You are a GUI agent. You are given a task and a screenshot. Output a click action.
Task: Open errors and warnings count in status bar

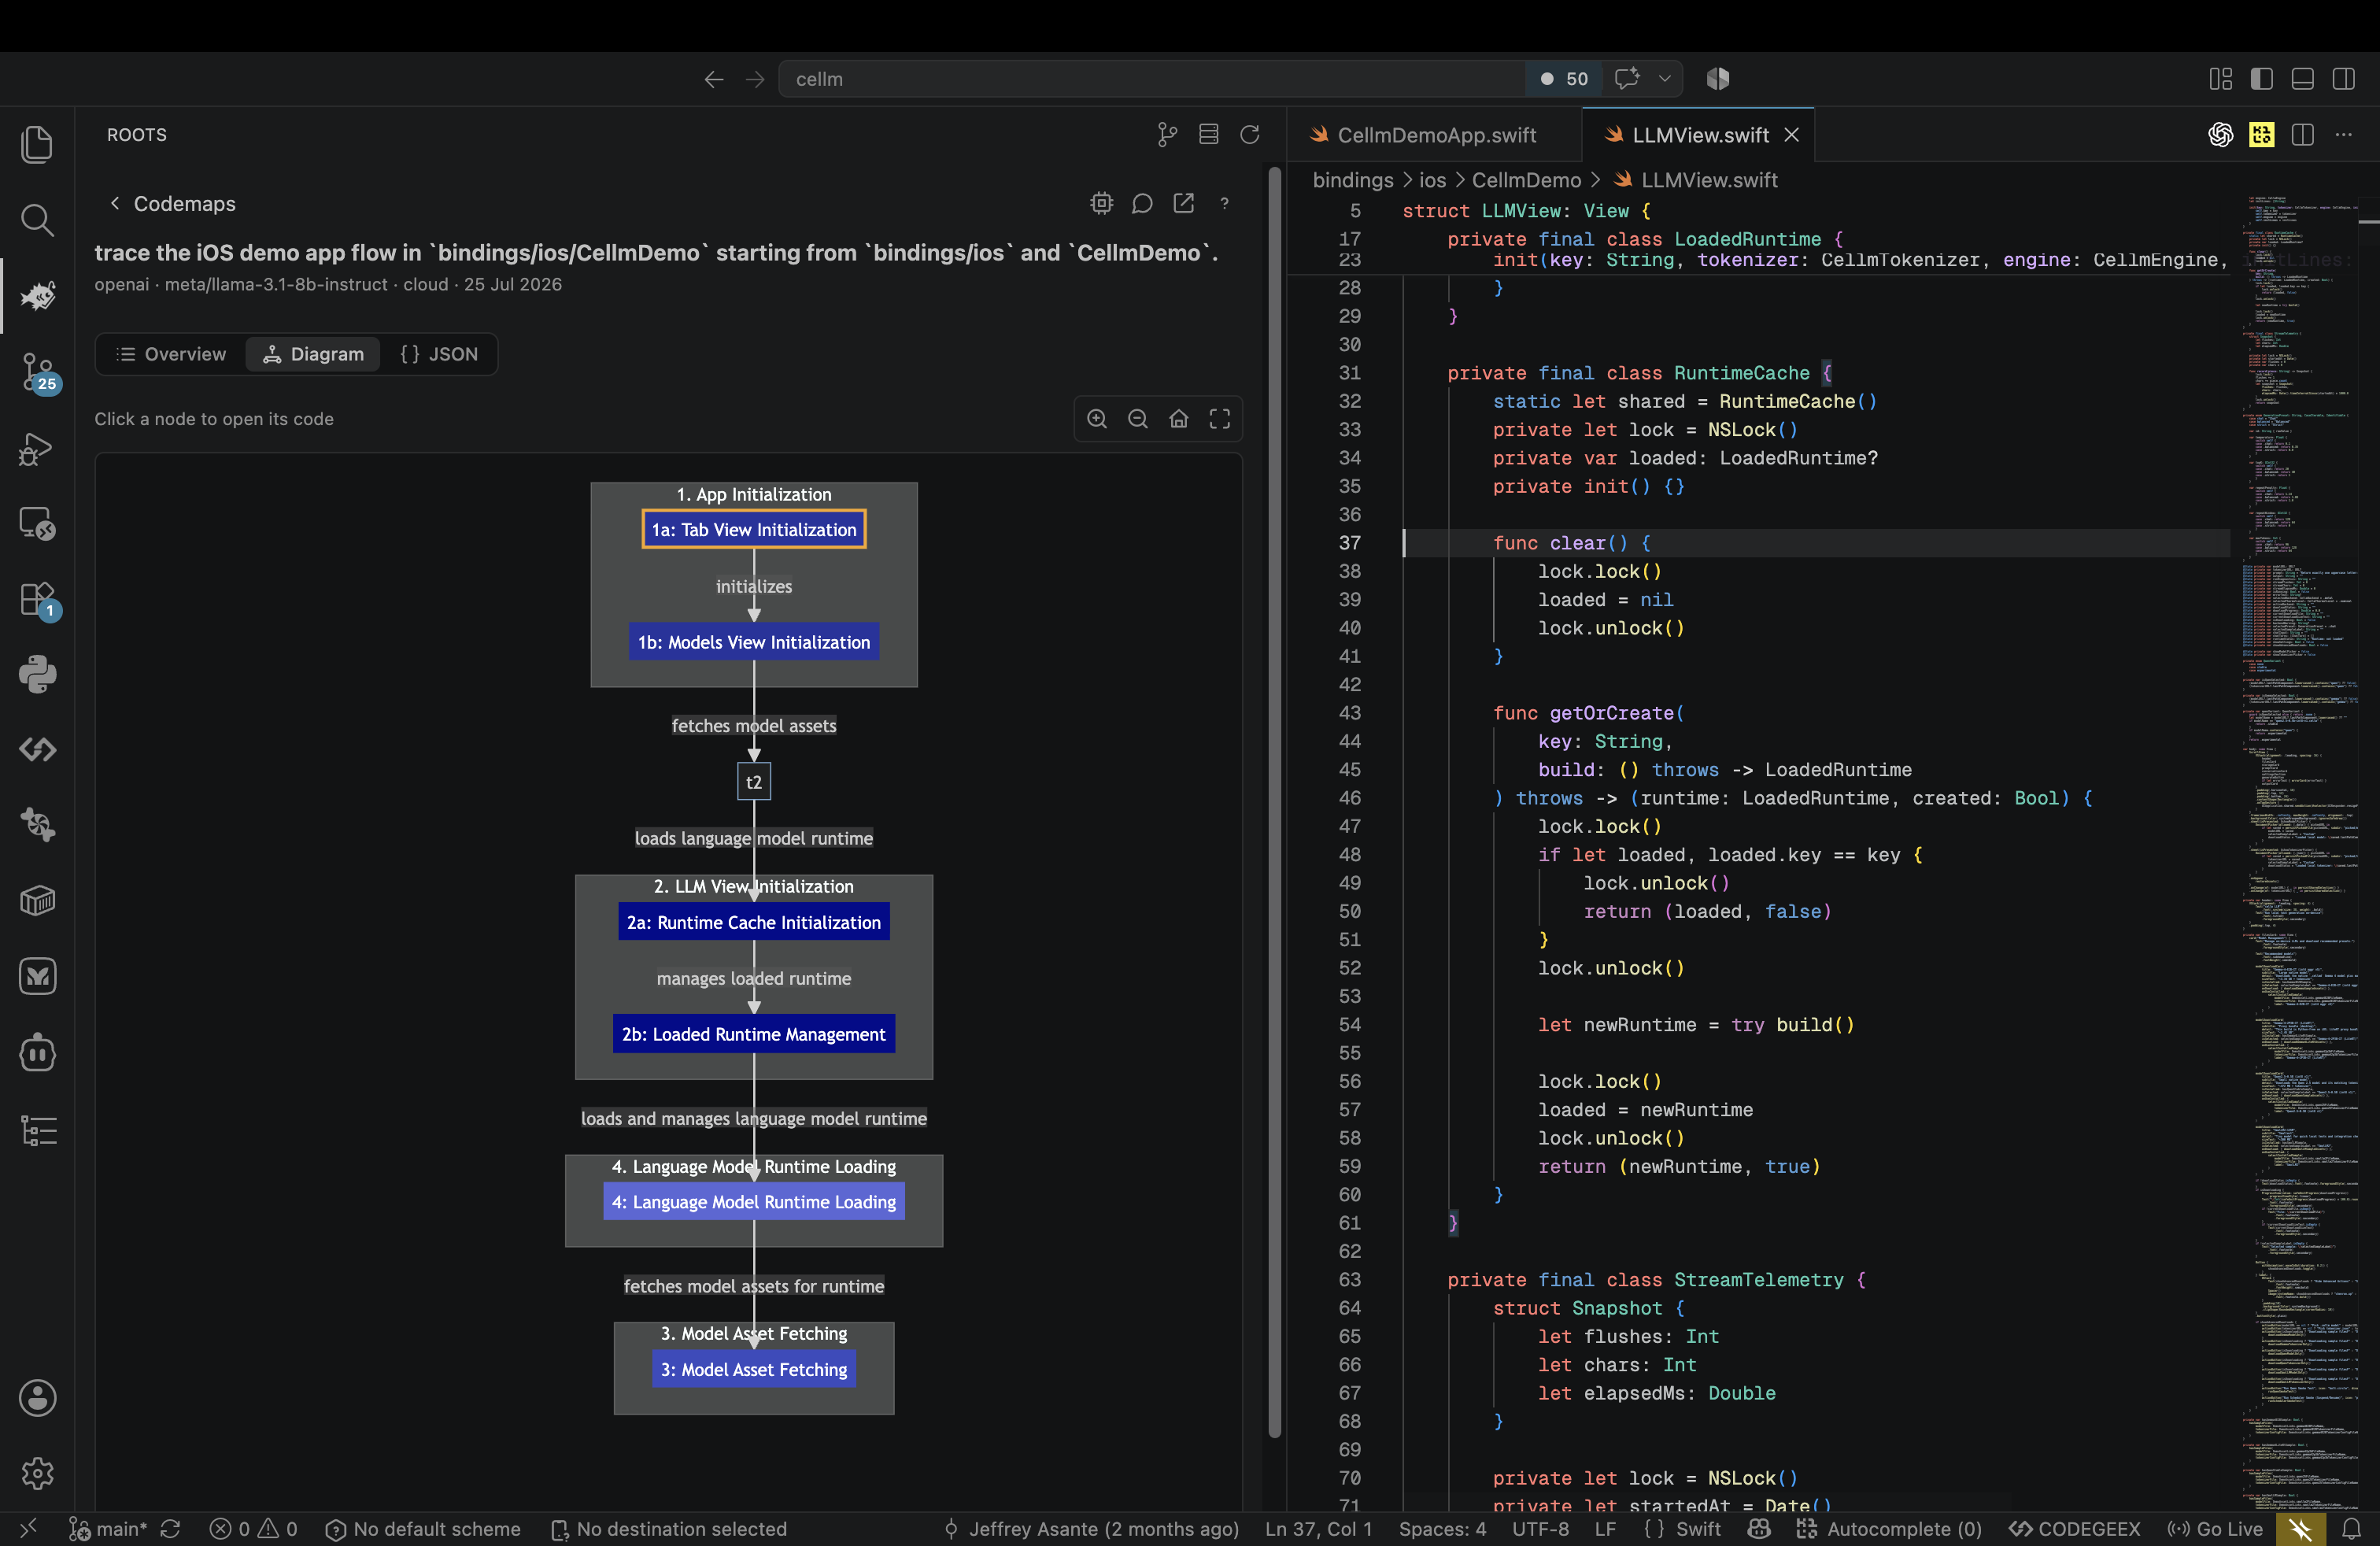(253, 1529)
